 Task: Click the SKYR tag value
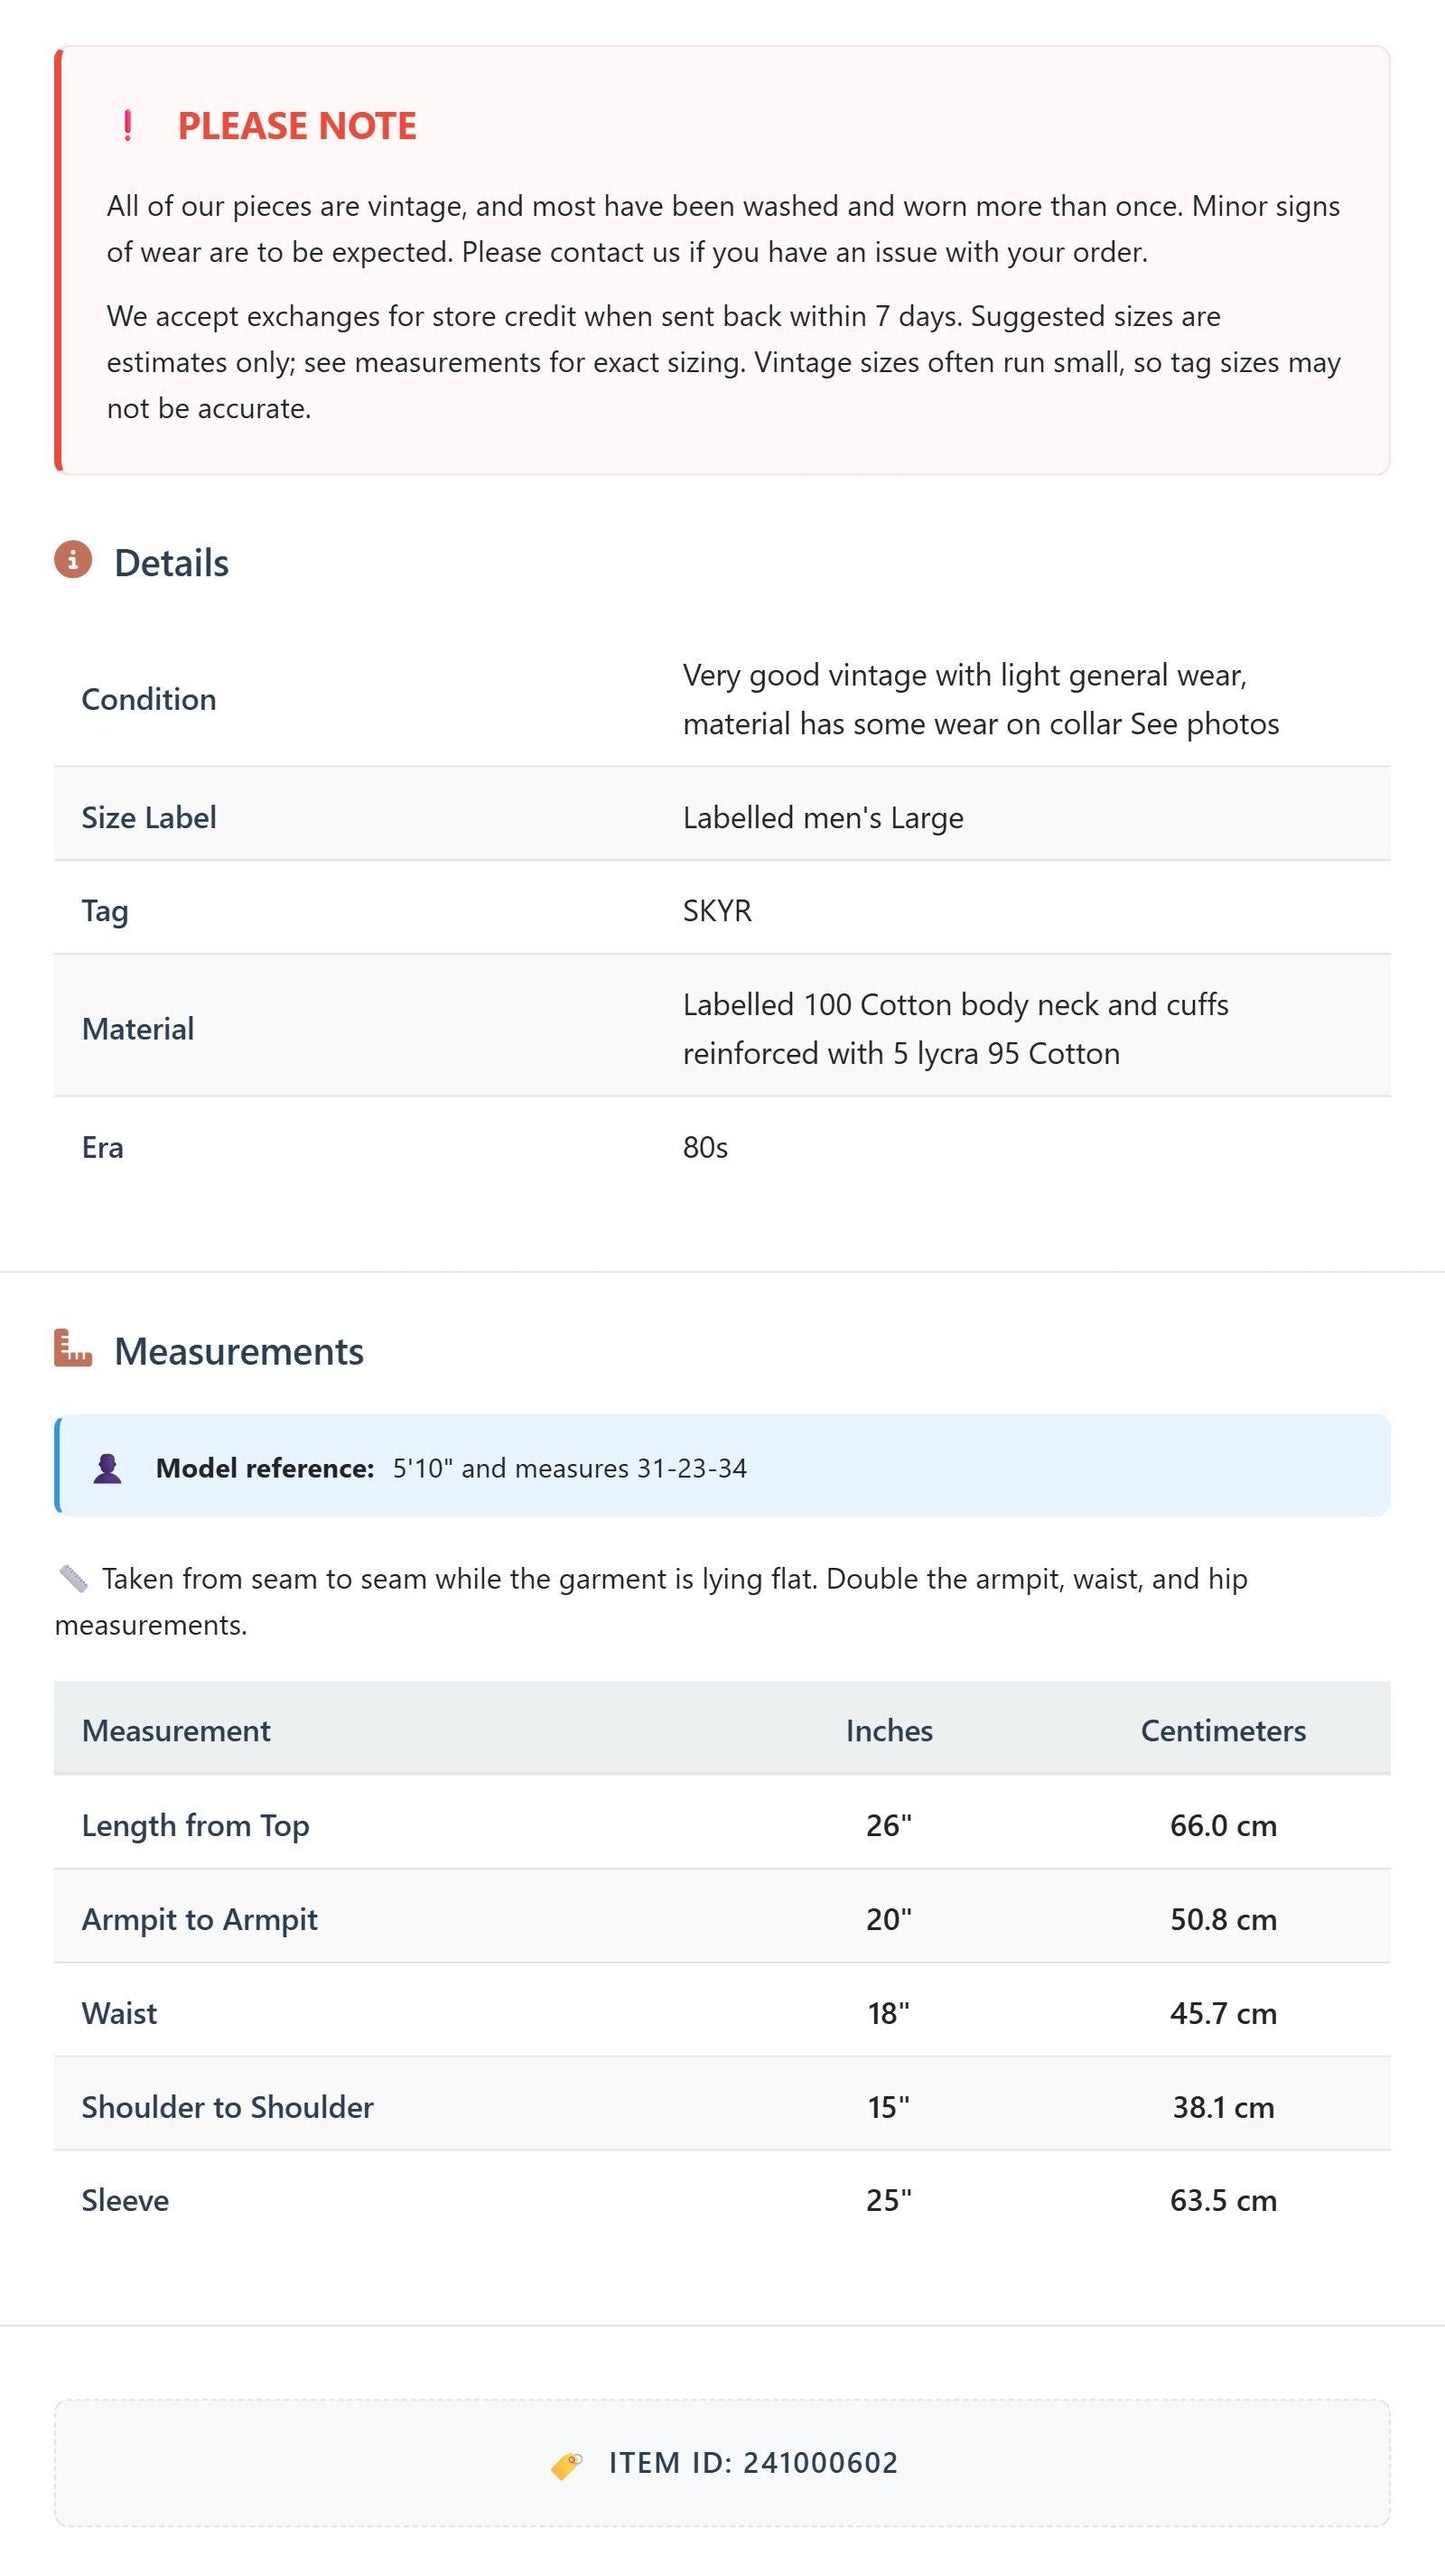717,911
